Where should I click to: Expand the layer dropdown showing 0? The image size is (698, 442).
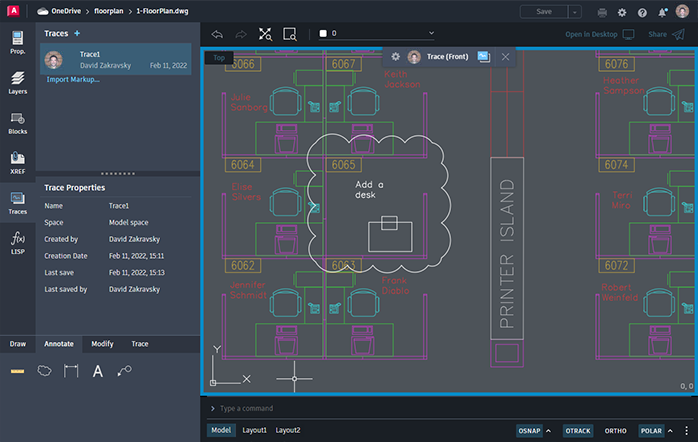431,33
